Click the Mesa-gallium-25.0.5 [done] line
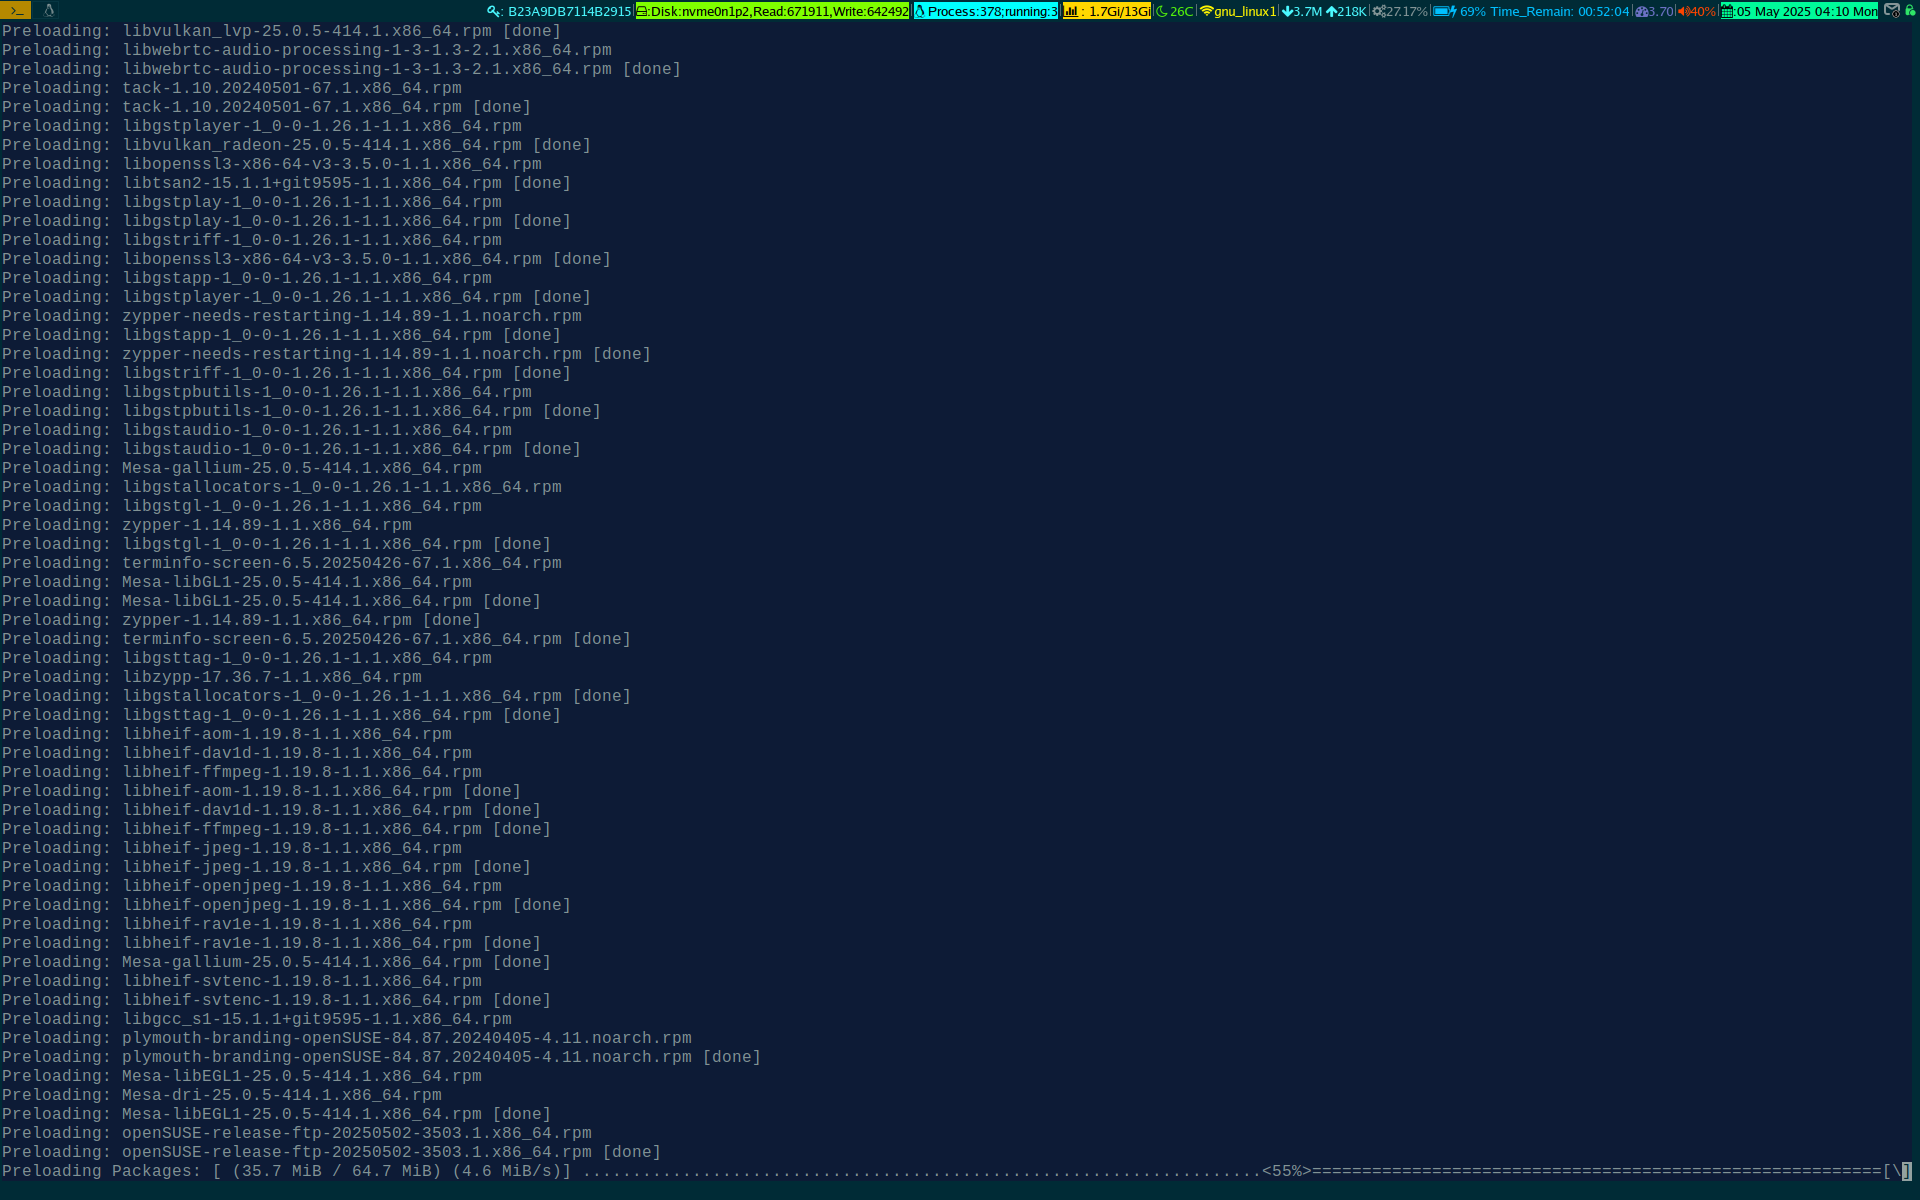Viewport: 1920px width, 1200px height. [x=276, y=962]
